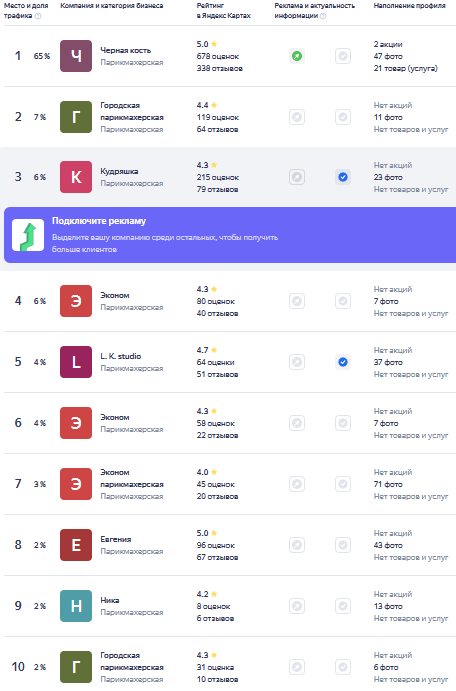456x691 pixels.
Task: Click the grey verification checkmark for Евгения
Action: (x=343, y=545)
